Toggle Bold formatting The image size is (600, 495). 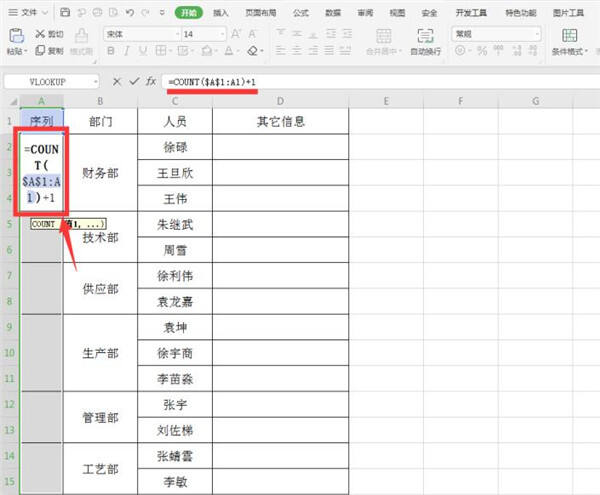tap(111, 50)
